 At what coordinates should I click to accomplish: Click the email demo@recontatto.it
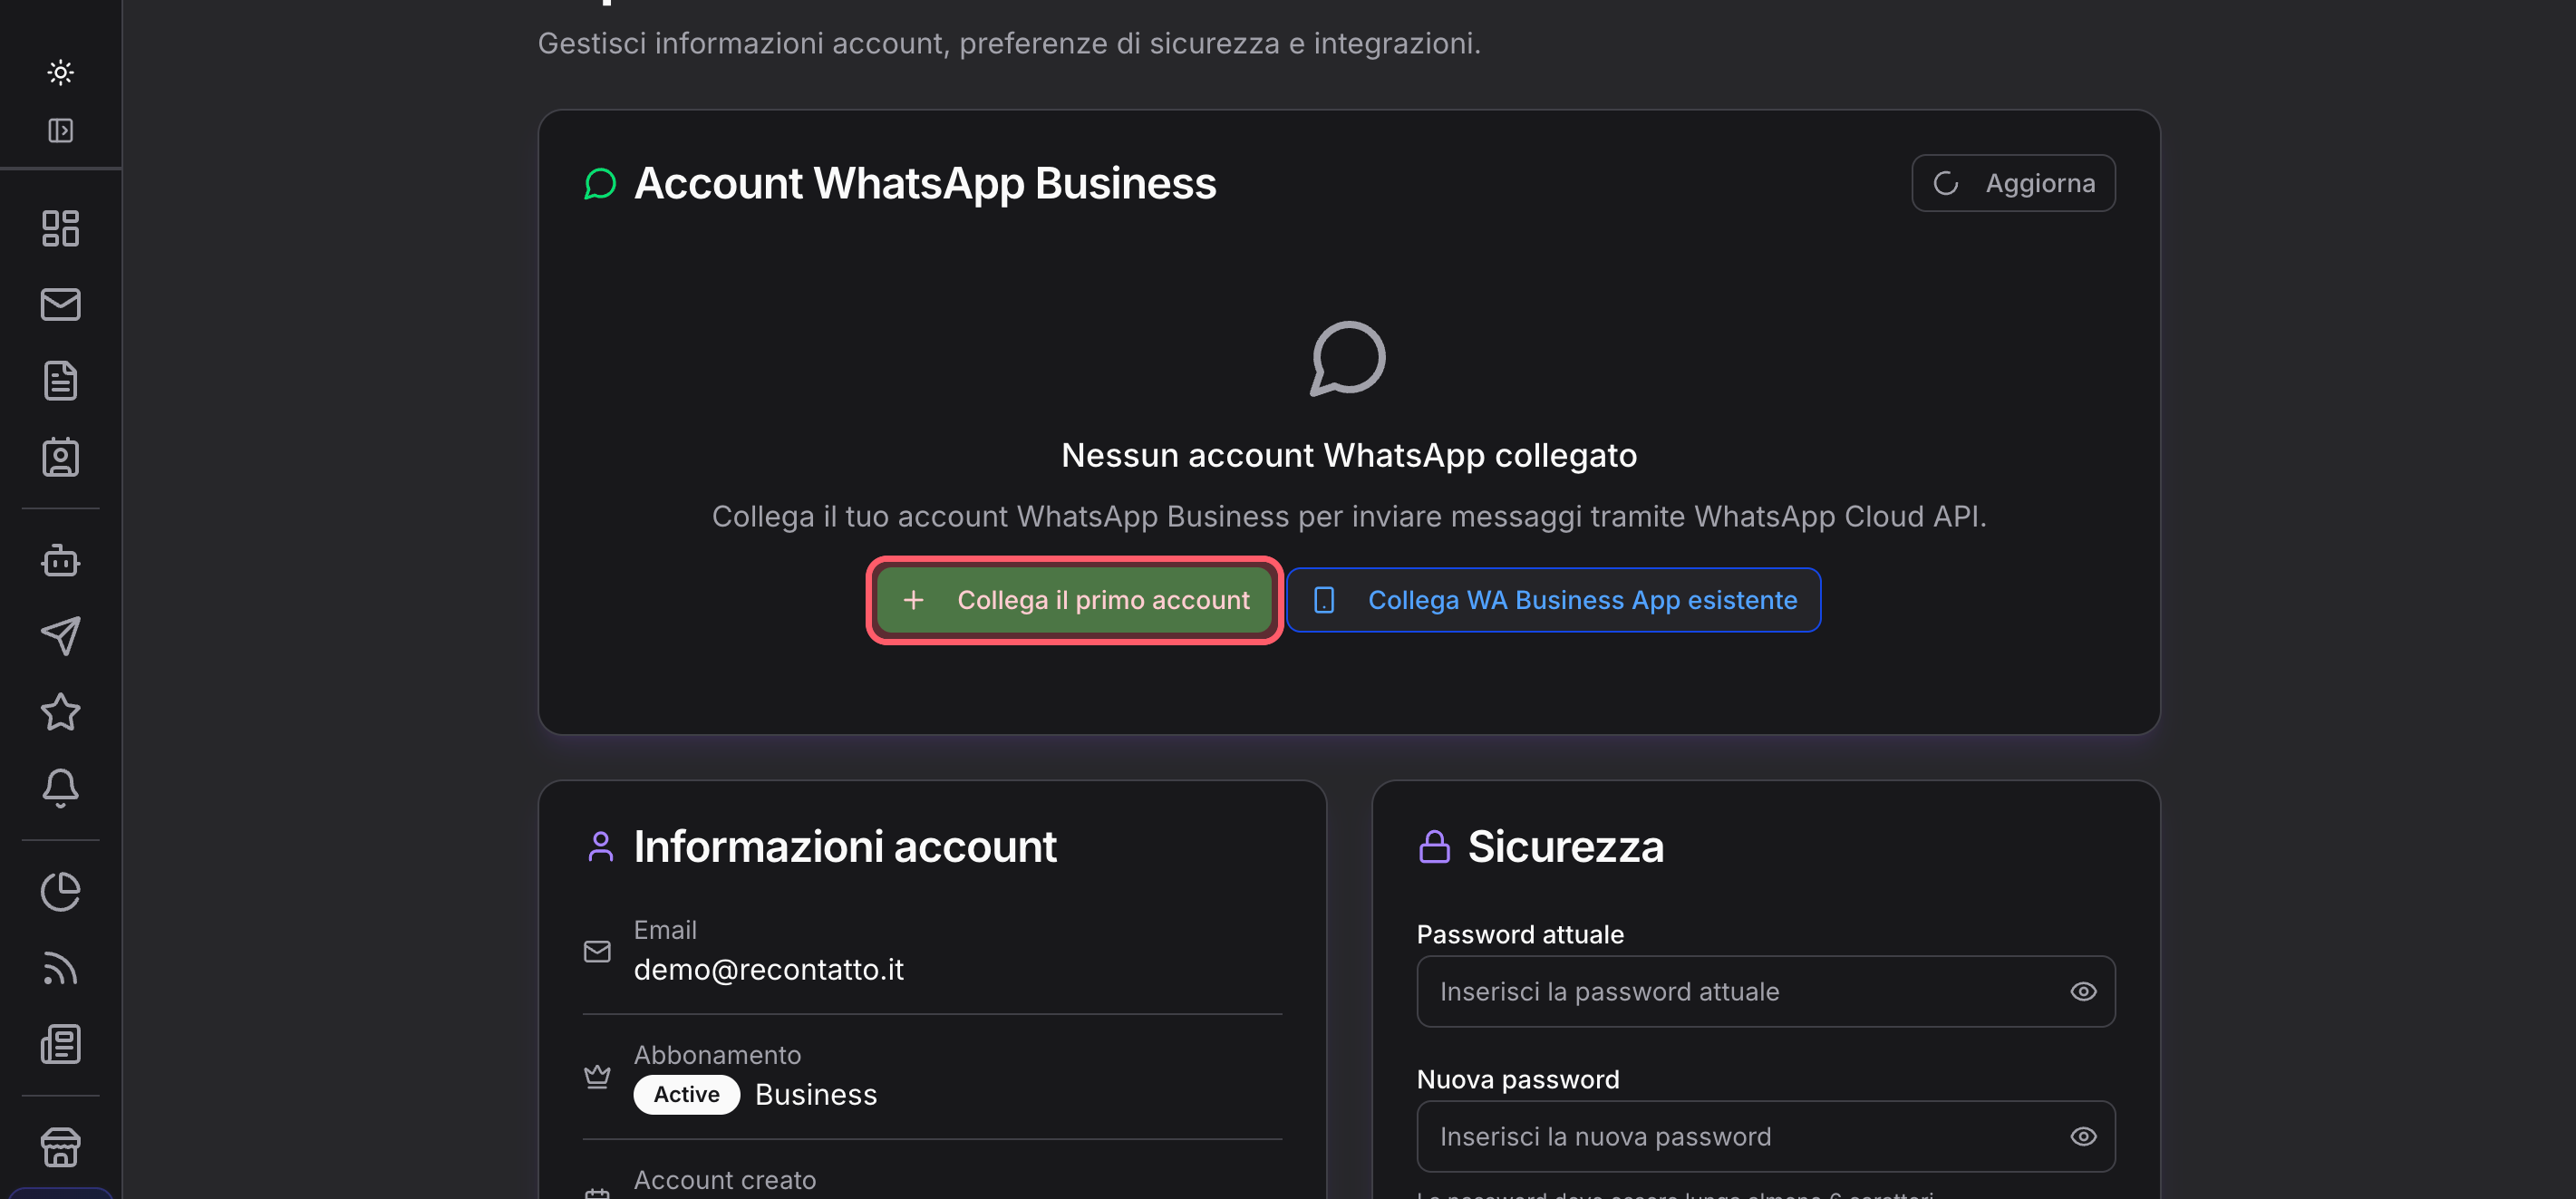[x=768, y=969]
